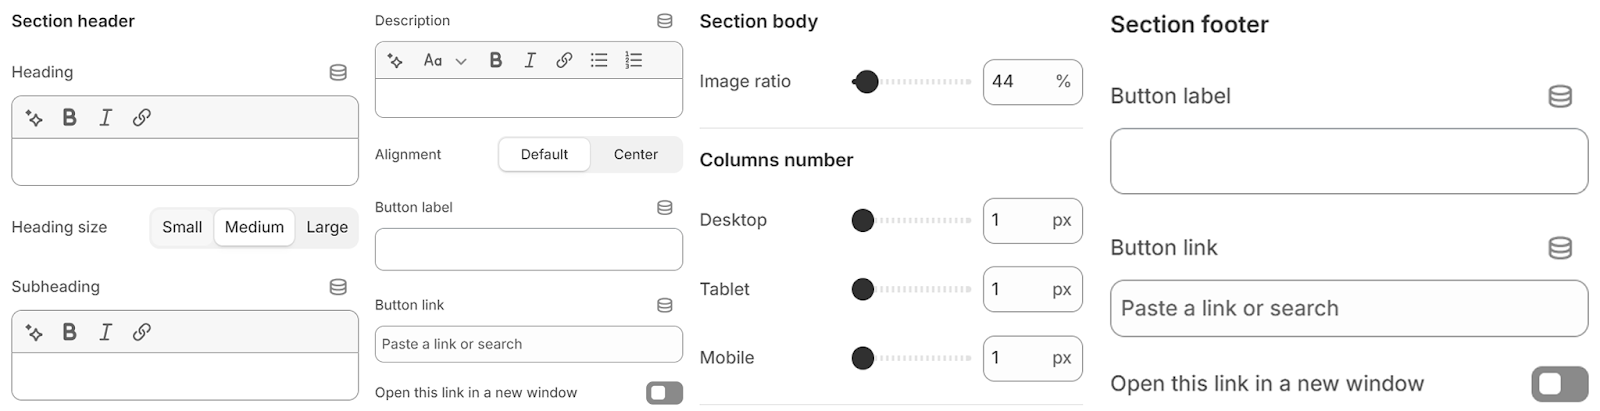Insert link in Heading editor
Image resolution: width=1600 pixels, height=411 pixels.
click(x=142, y=117)
